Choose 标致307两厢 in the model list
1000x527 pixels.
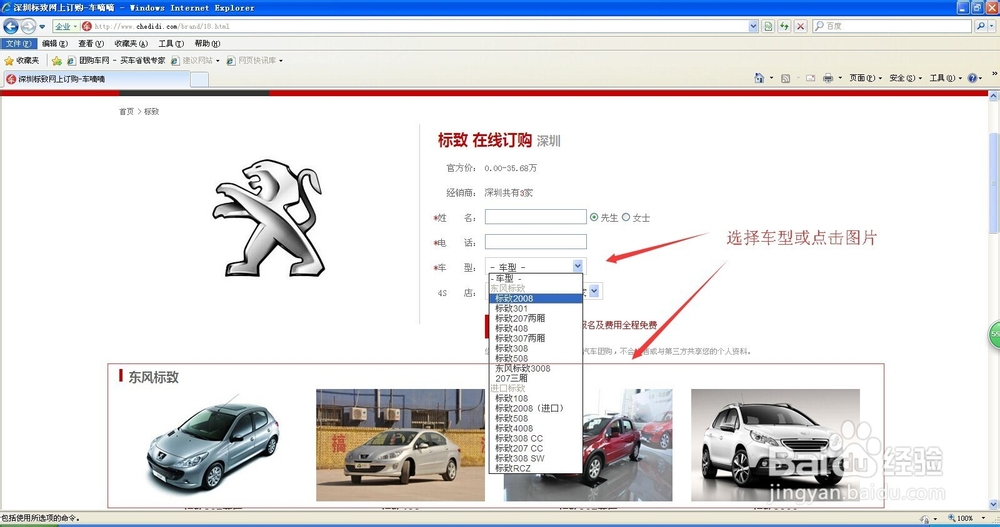(536, 338)
